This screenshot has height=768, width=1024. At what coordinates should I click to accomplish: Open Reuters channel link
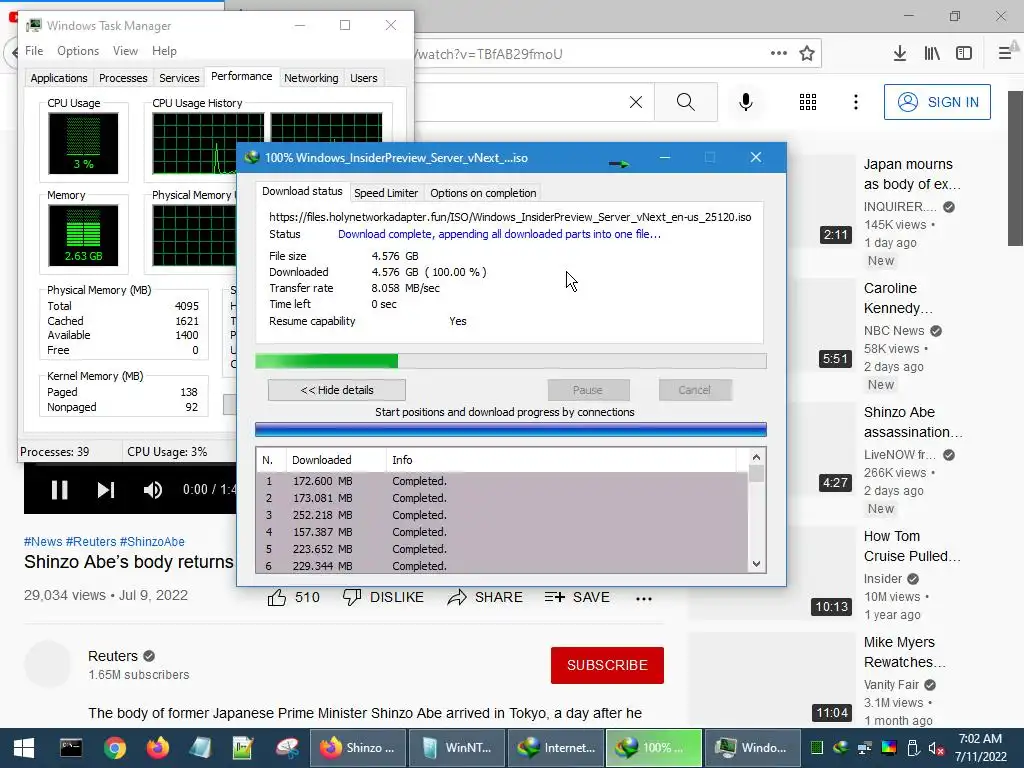113,656
